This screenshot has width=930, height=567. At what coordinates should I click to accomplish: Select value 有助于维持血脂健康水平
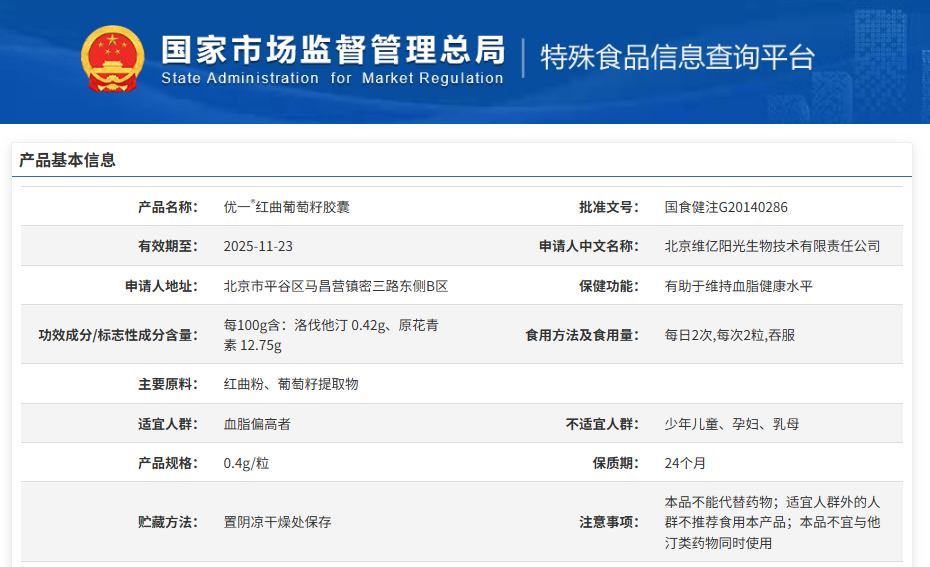click(738, 286)
